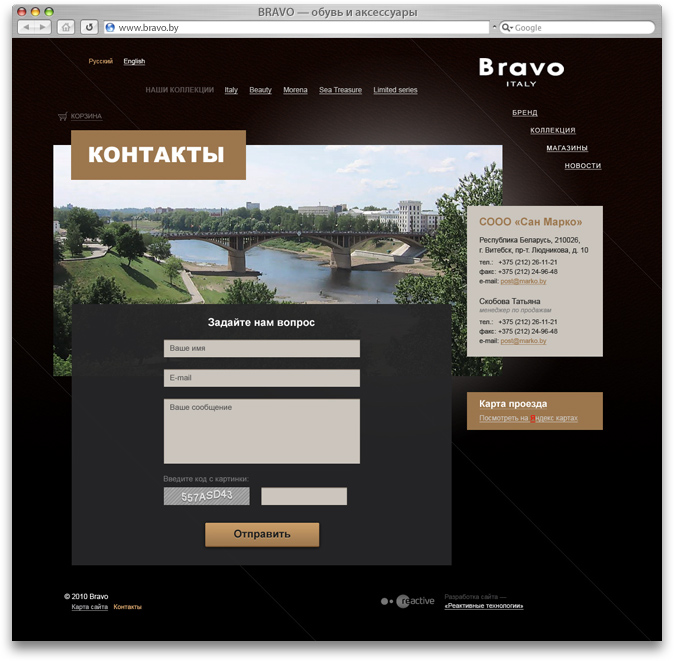Minimize the window with yellow button
Image resolution: width=674 pixels, height=661 pixels.
coord(35,12)
